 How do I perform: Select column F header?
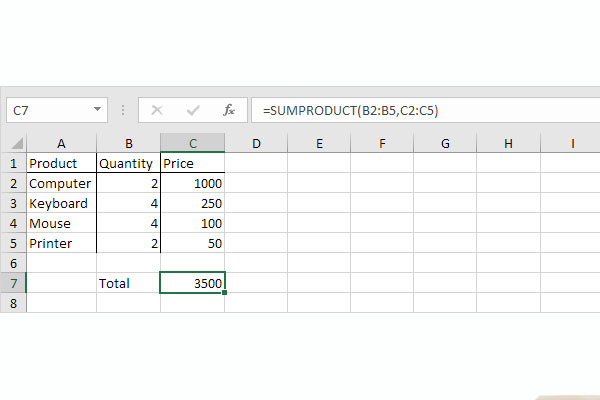tap(383, 144)
